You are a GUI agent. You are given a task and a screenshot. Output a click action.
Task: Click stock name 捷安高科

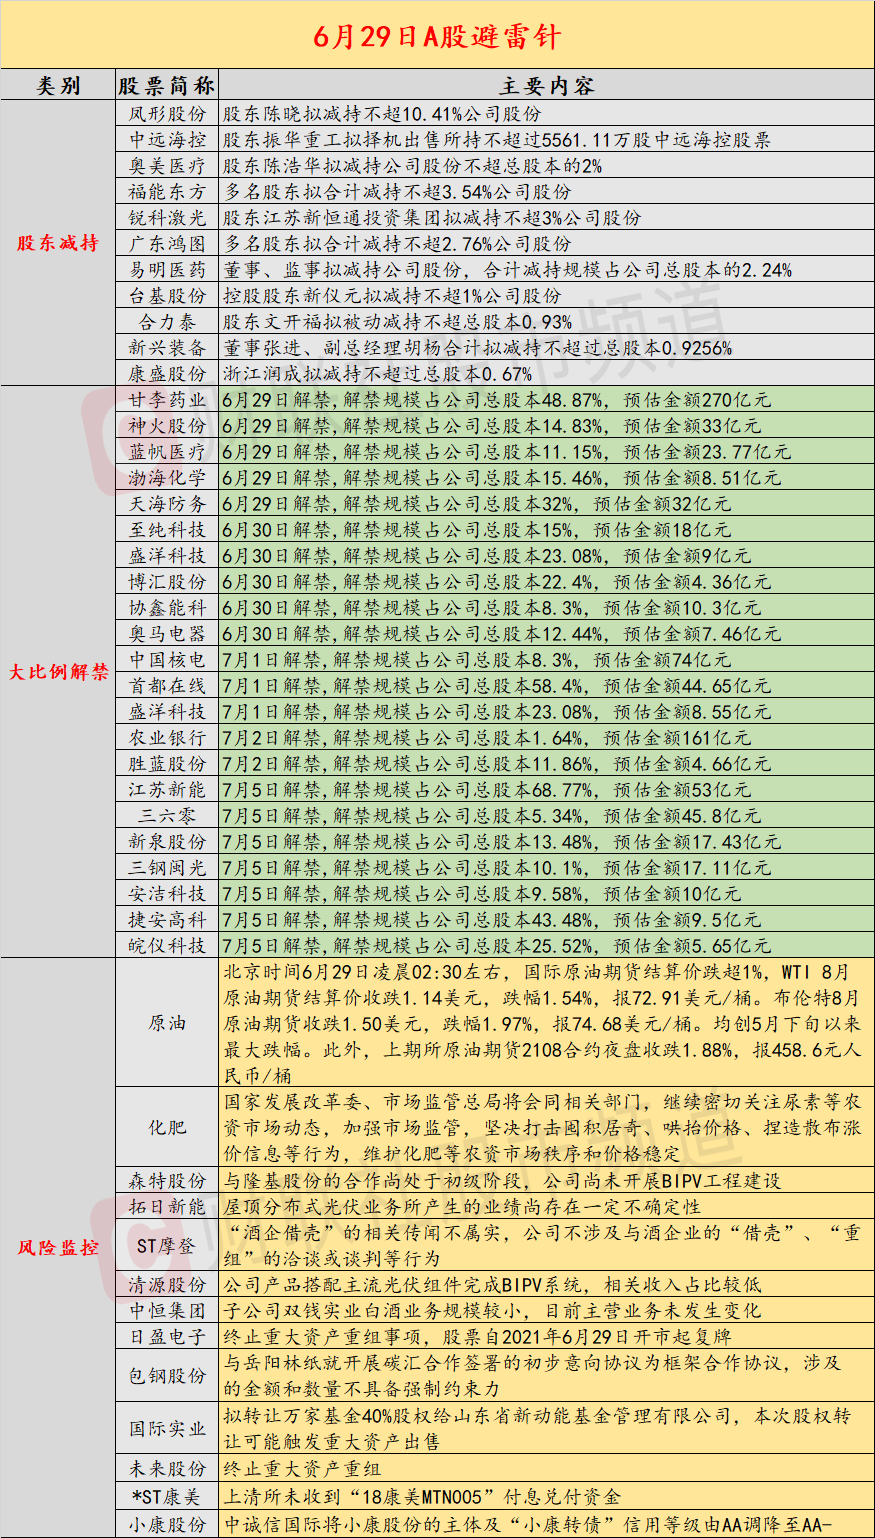(167, 920)
